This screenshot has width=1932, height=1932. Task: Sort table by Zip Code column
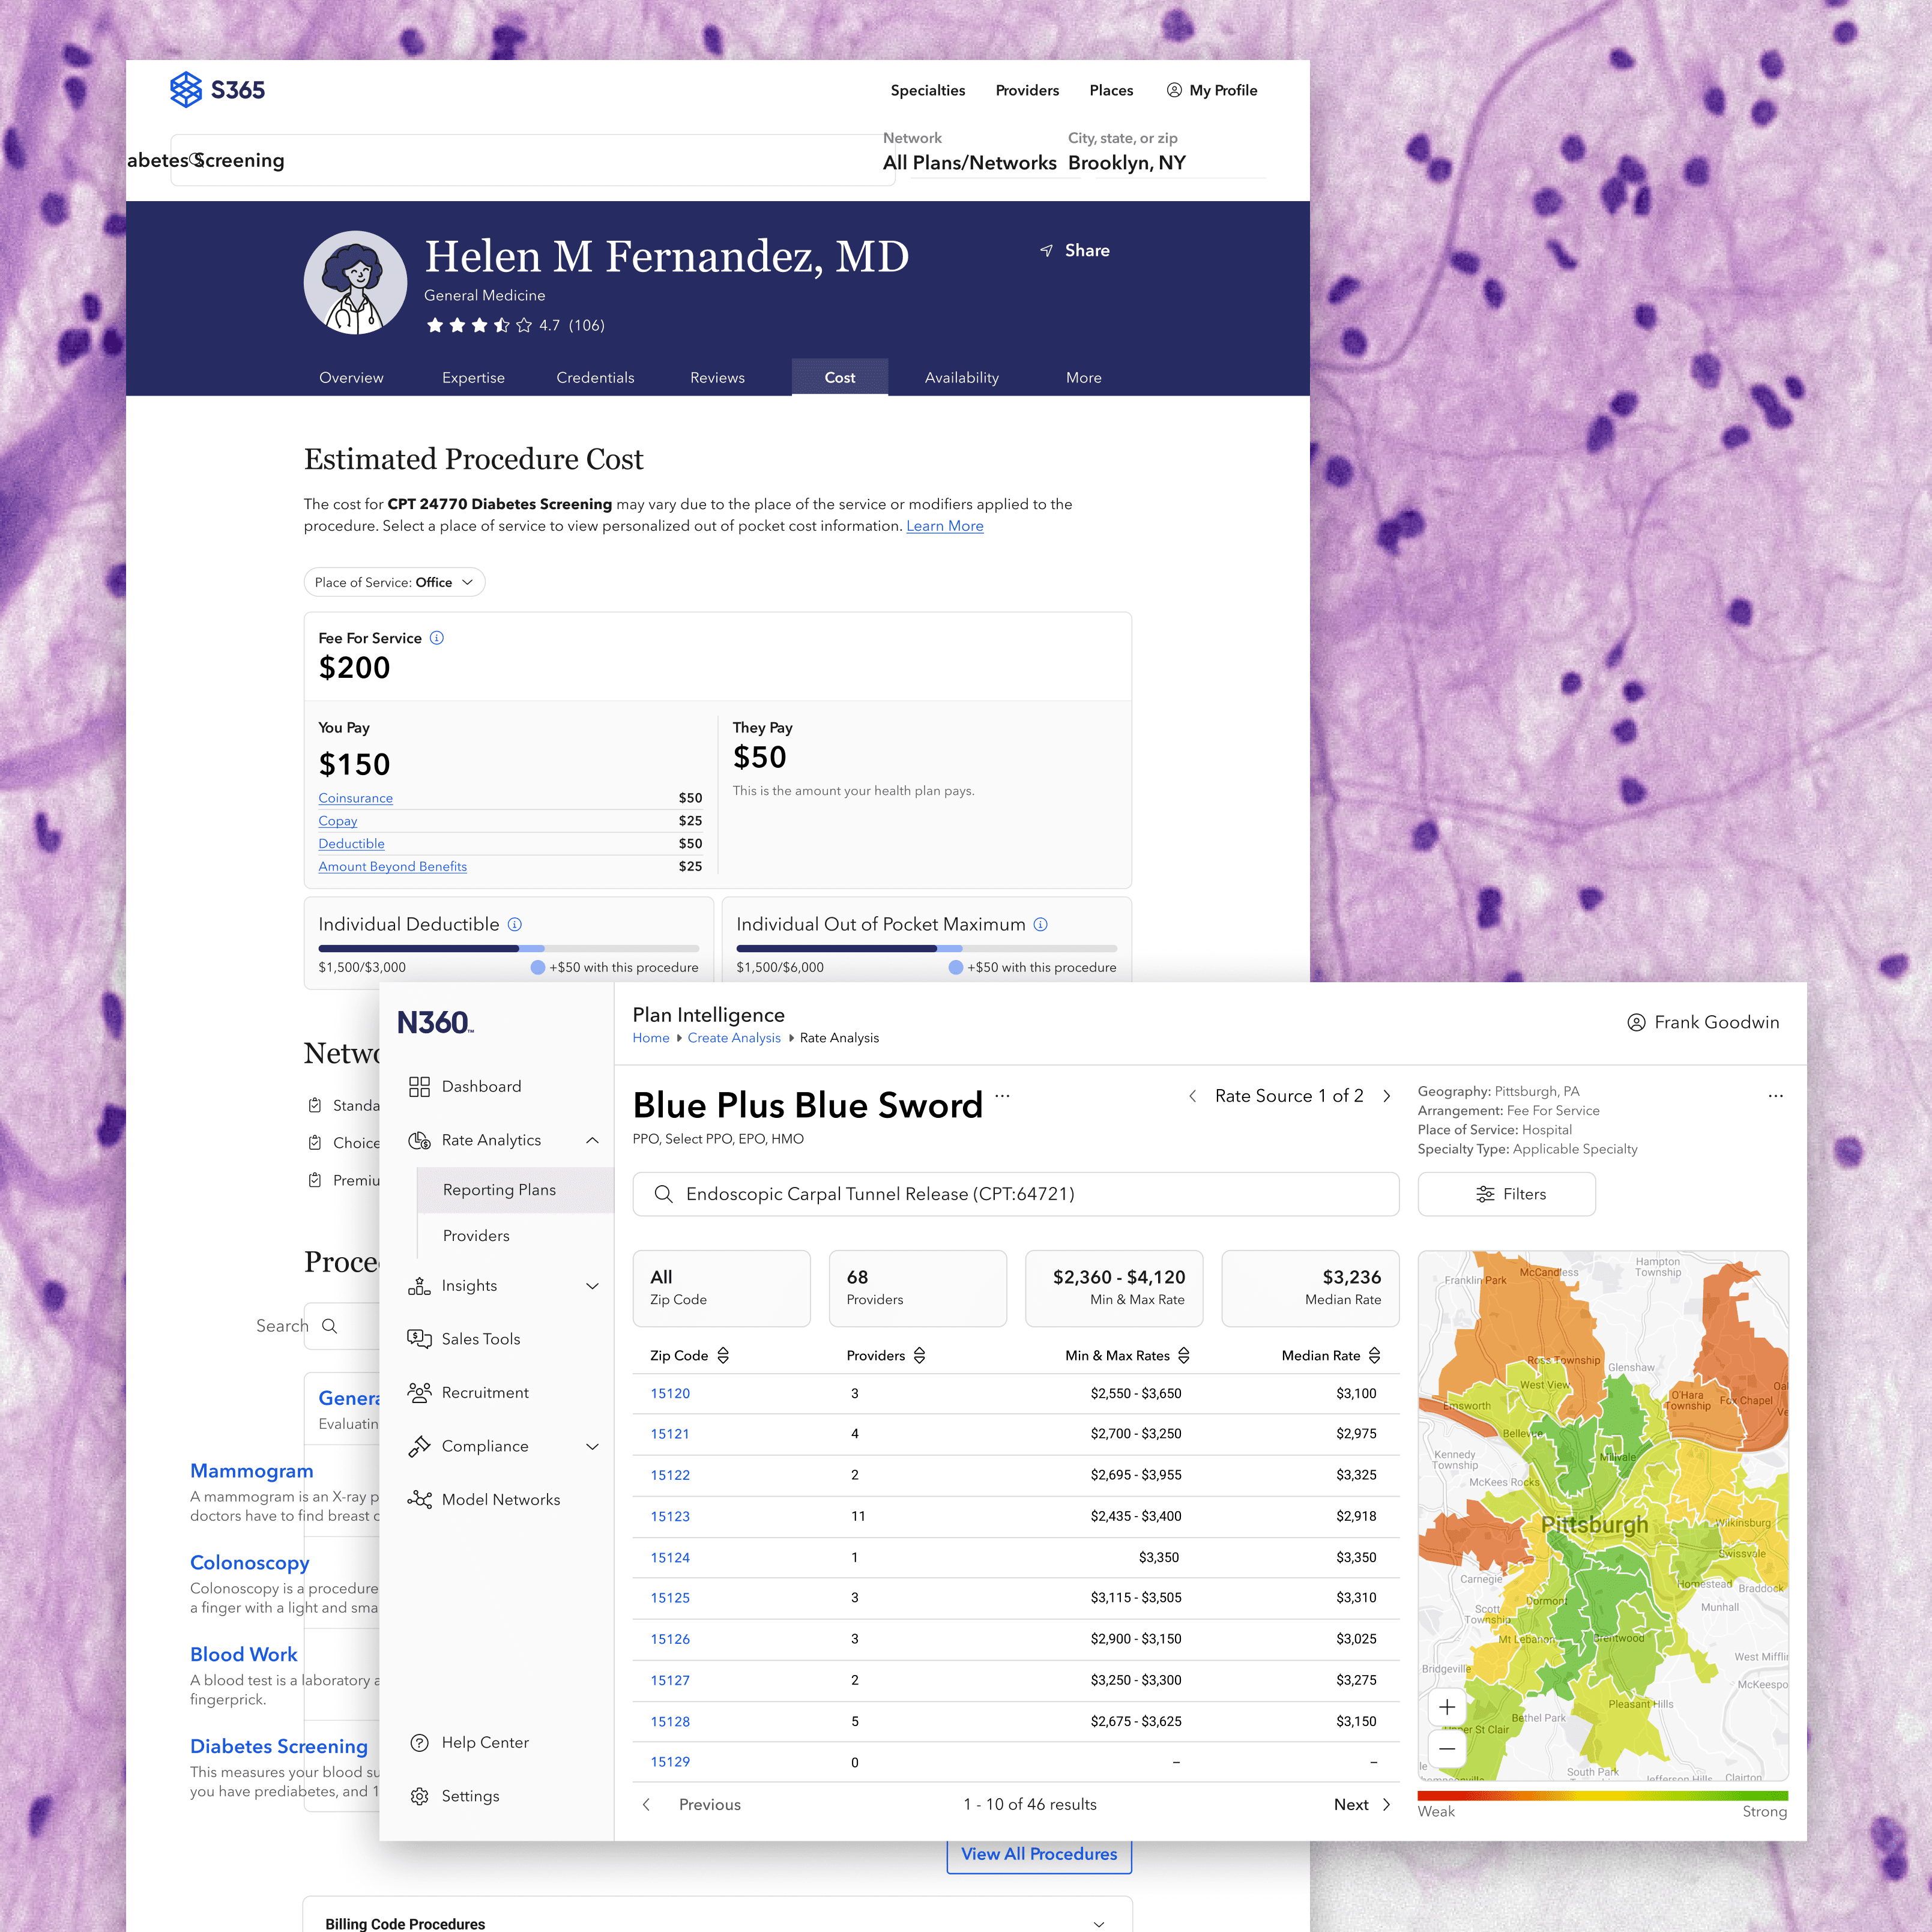723,1355
